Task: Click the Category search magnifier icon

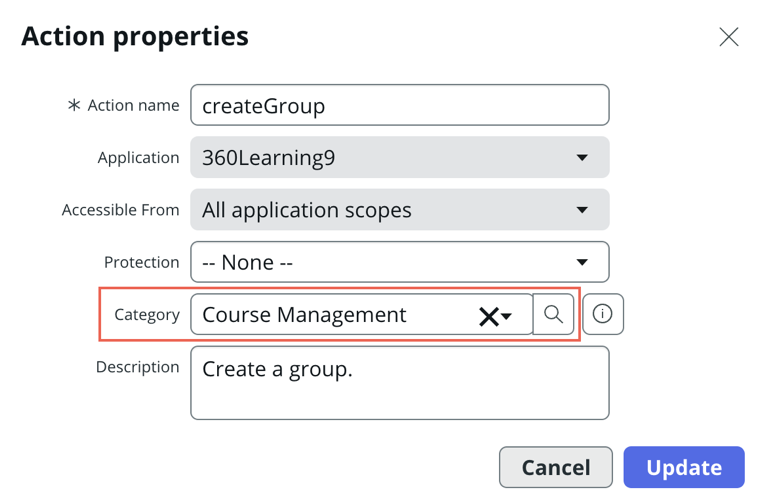Action: click(553, 314)
